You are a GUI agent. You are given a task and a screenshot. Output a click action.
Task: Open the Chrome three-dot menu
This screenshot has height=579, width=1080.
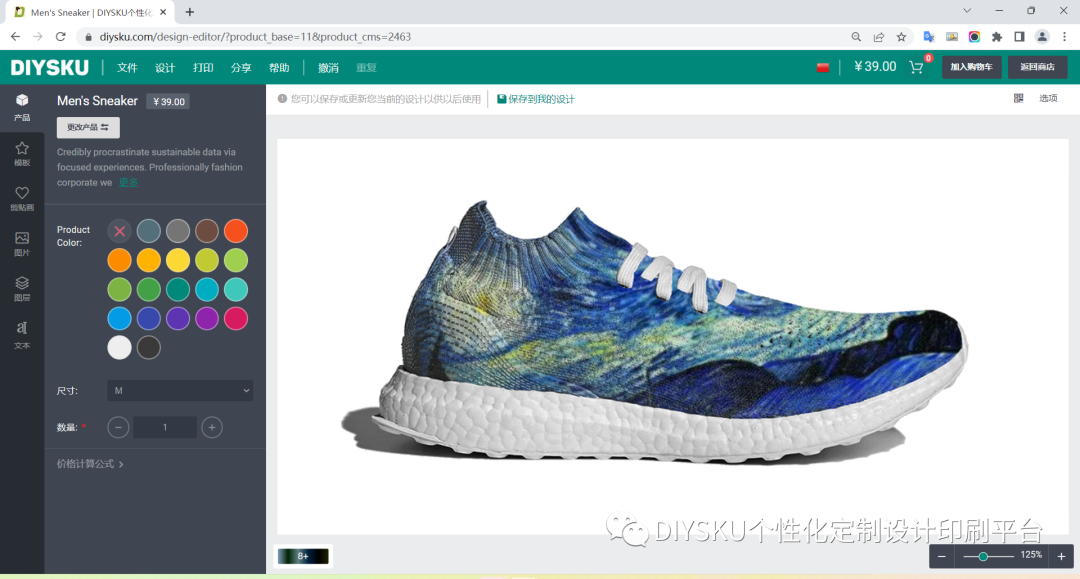(x=1065, y=37)
